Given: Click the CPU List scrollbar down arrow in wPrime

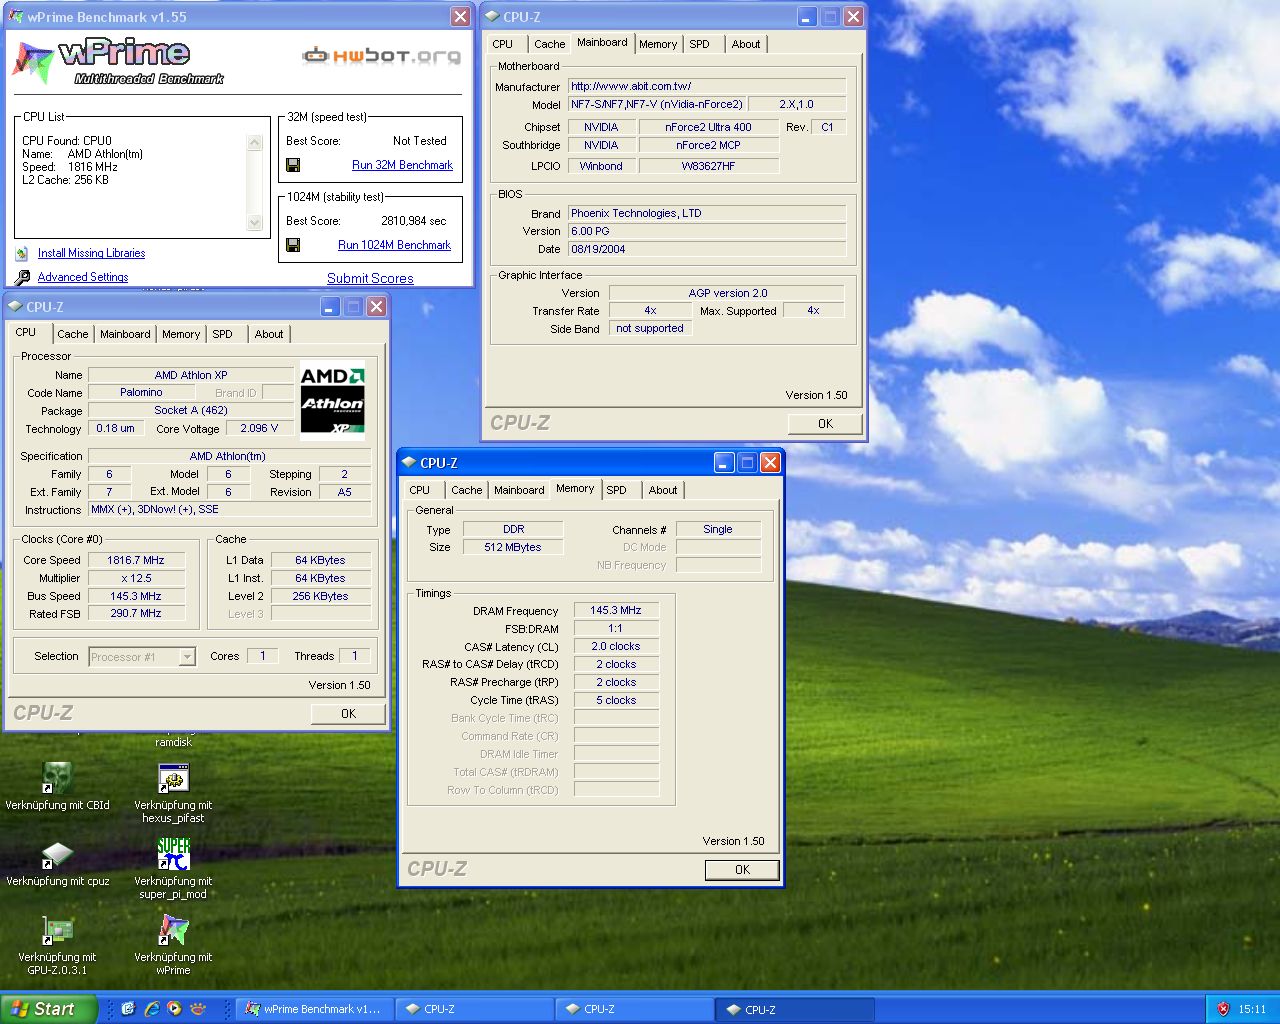Looking at the screenshot, I should (x=254, y=223).
